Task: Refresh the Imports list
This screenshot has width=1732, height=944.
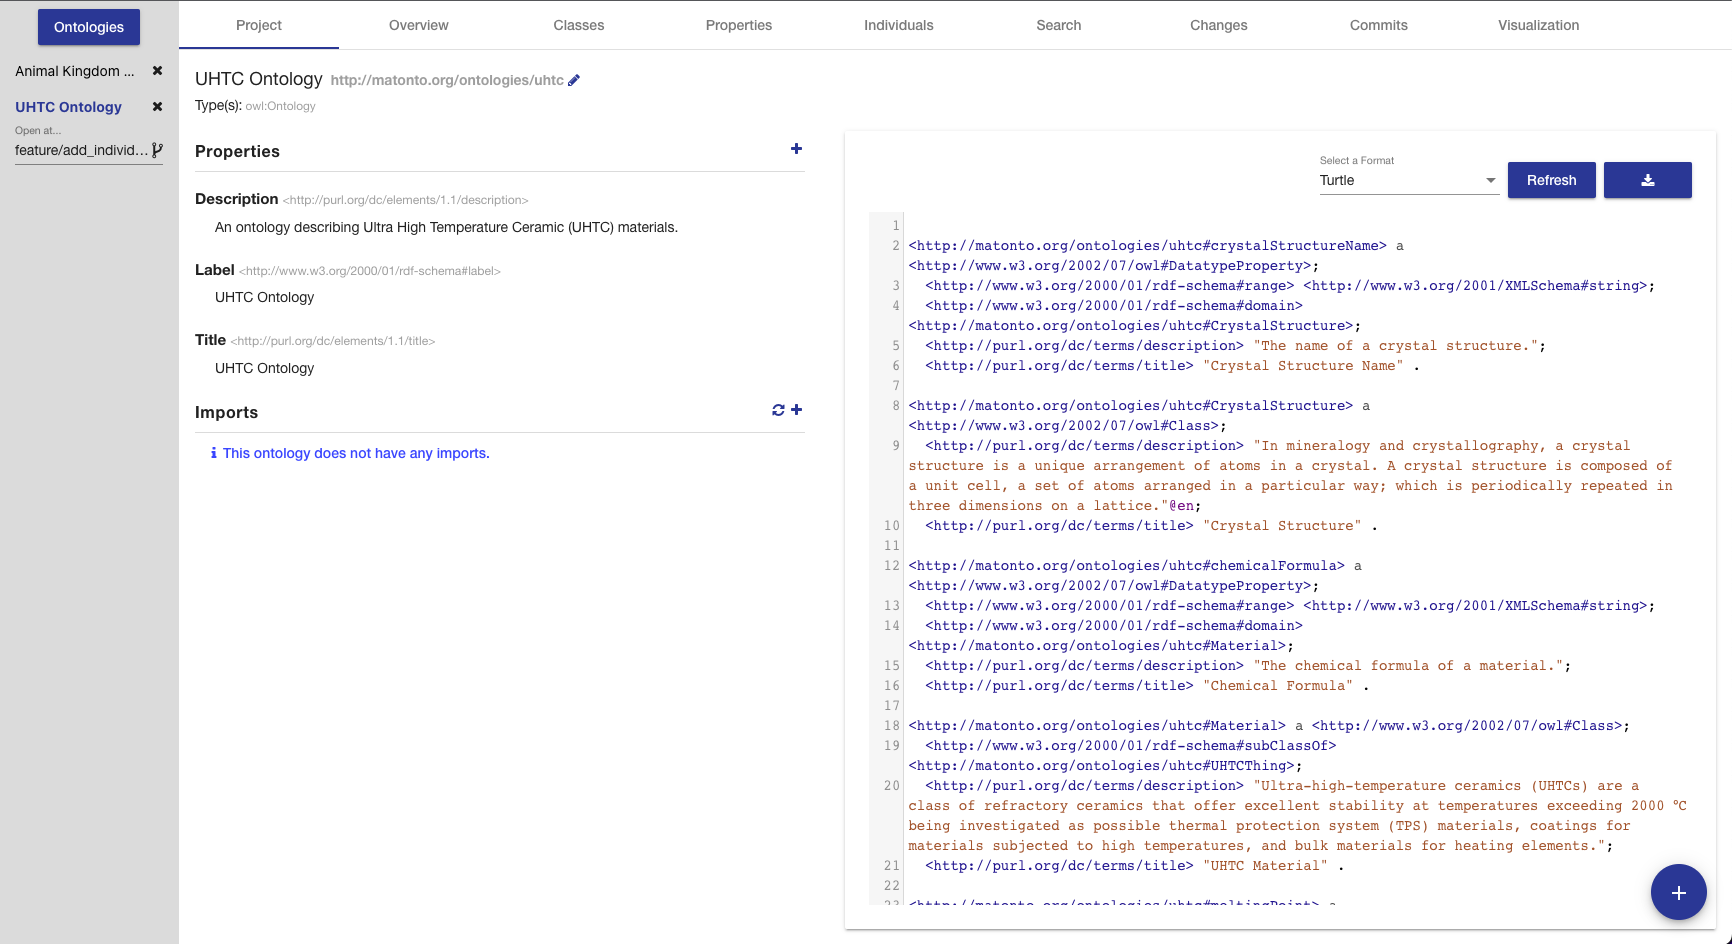Action: click(777, 409)
